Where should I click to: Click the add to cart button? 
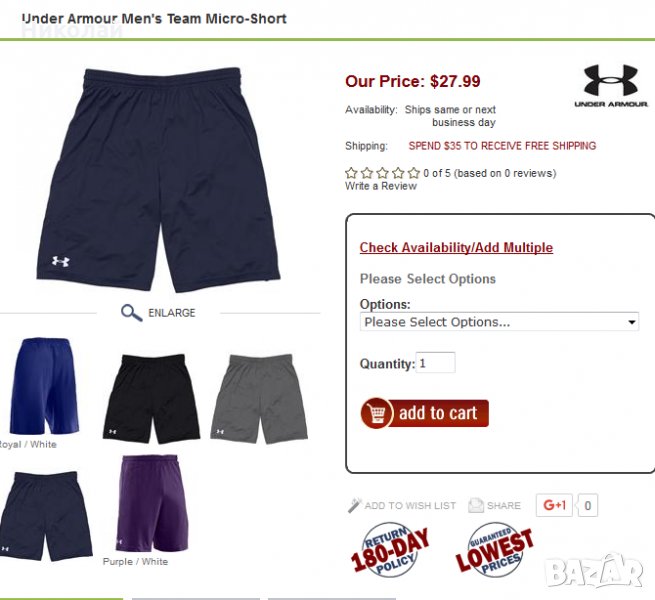(x=425, y=413)
